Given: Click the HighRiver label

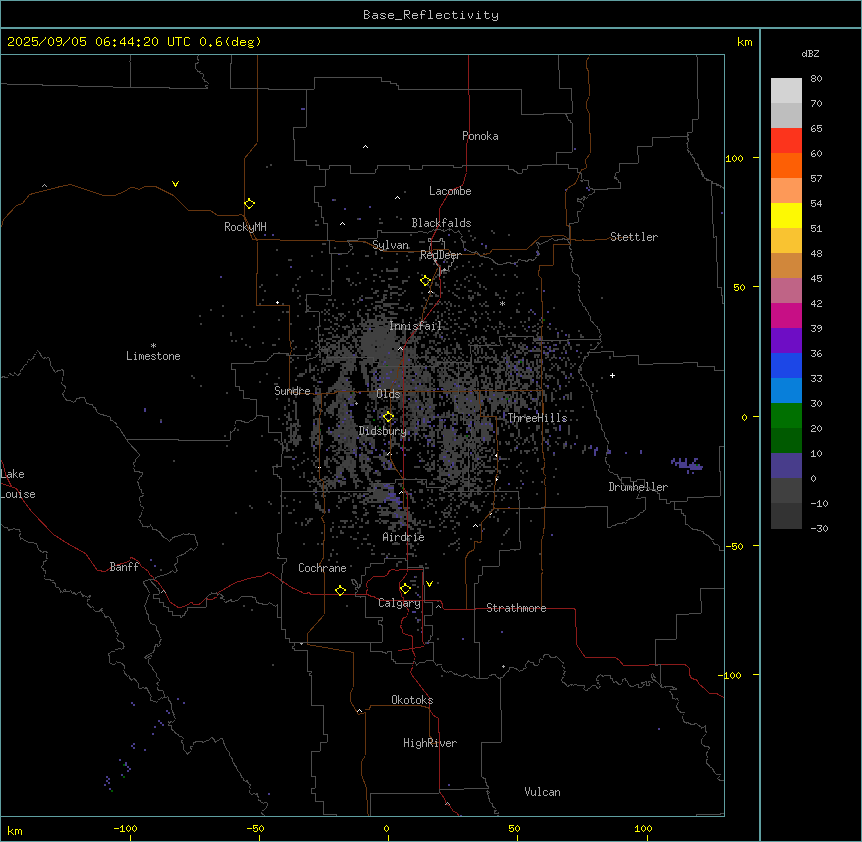Looking at the screenshot, I should point(430,743).
